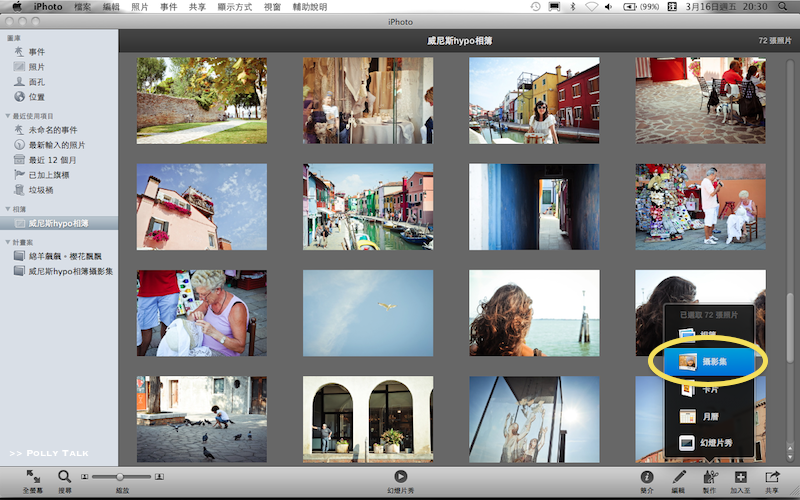Select 已加上旗標 flagged item in sidebar

(48, 174)
